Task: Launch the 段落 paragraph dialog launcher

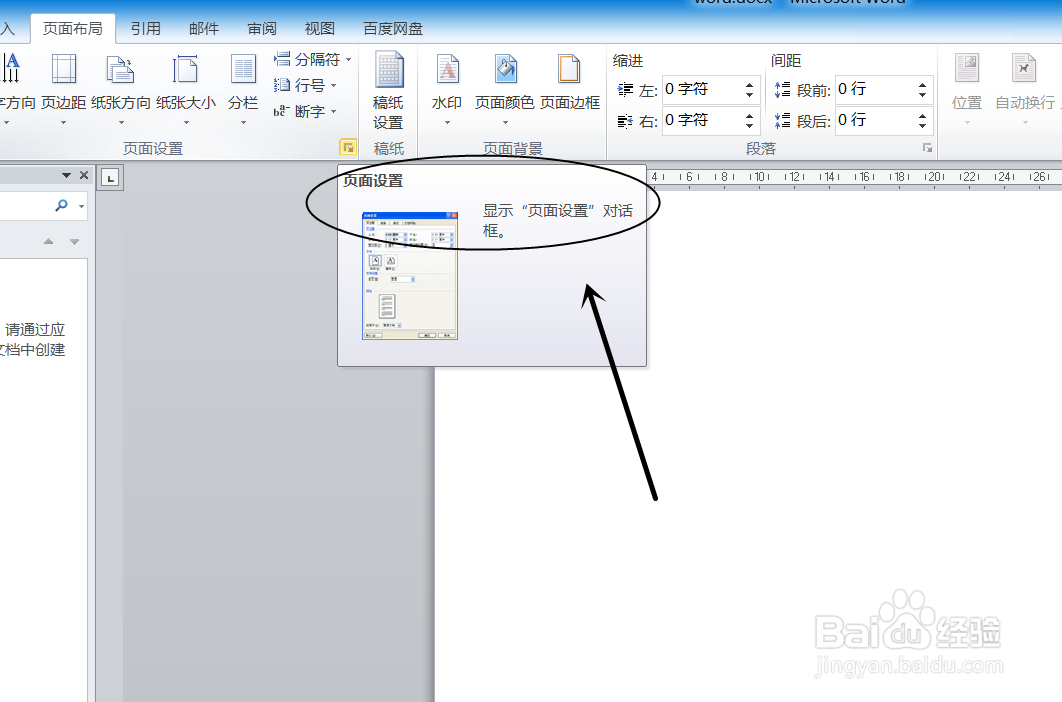Action: [x=927, y=148]
